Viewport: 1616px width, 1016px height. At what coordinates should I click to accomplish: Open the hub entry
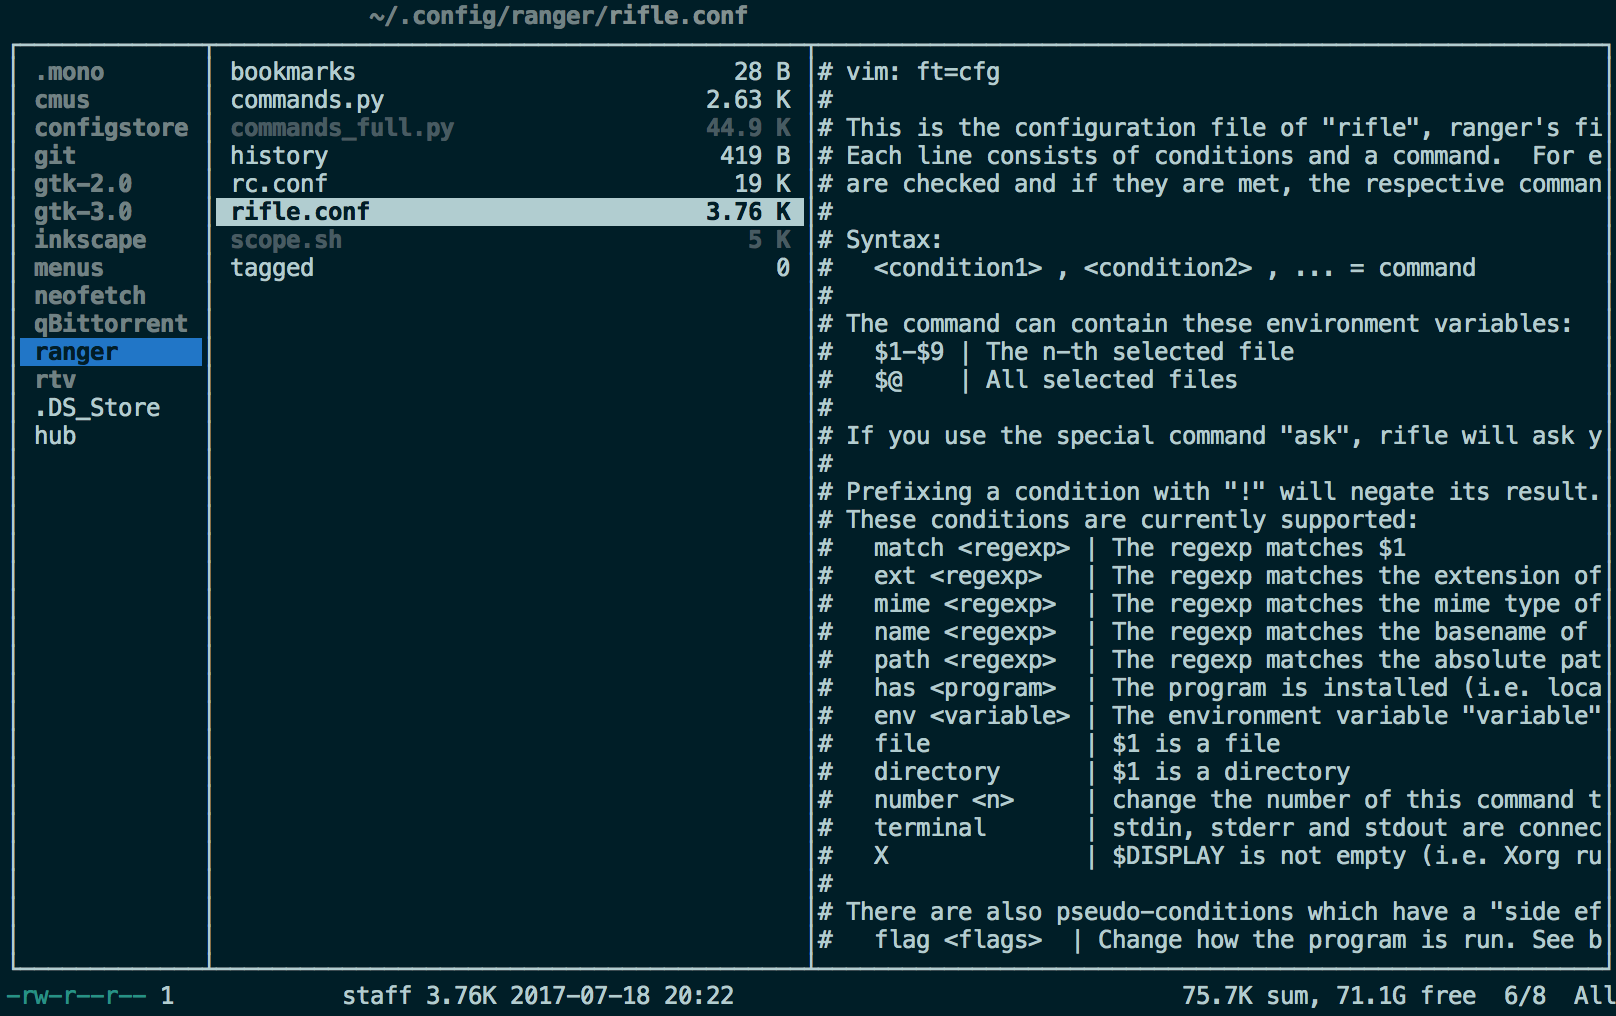point(55,436)
